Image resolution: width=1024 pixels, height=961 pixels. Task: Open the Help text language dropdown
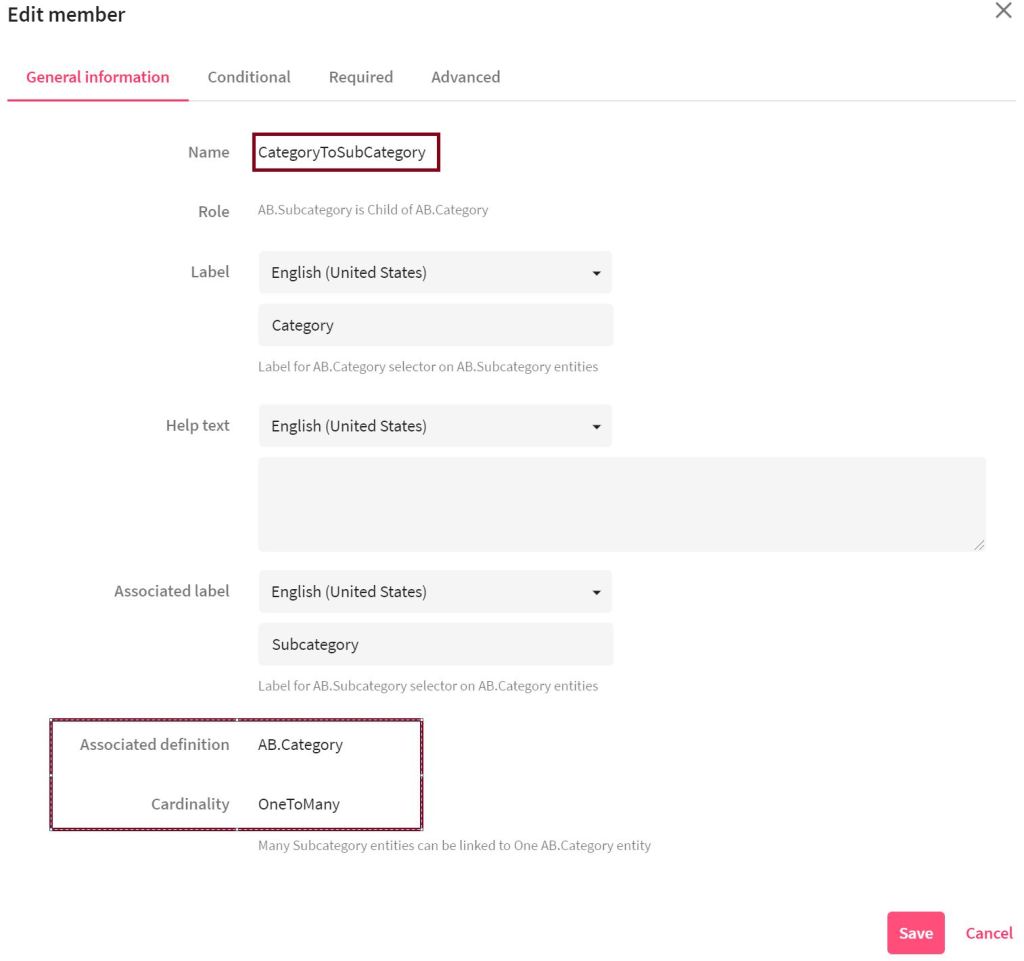[x=435, y=426]
